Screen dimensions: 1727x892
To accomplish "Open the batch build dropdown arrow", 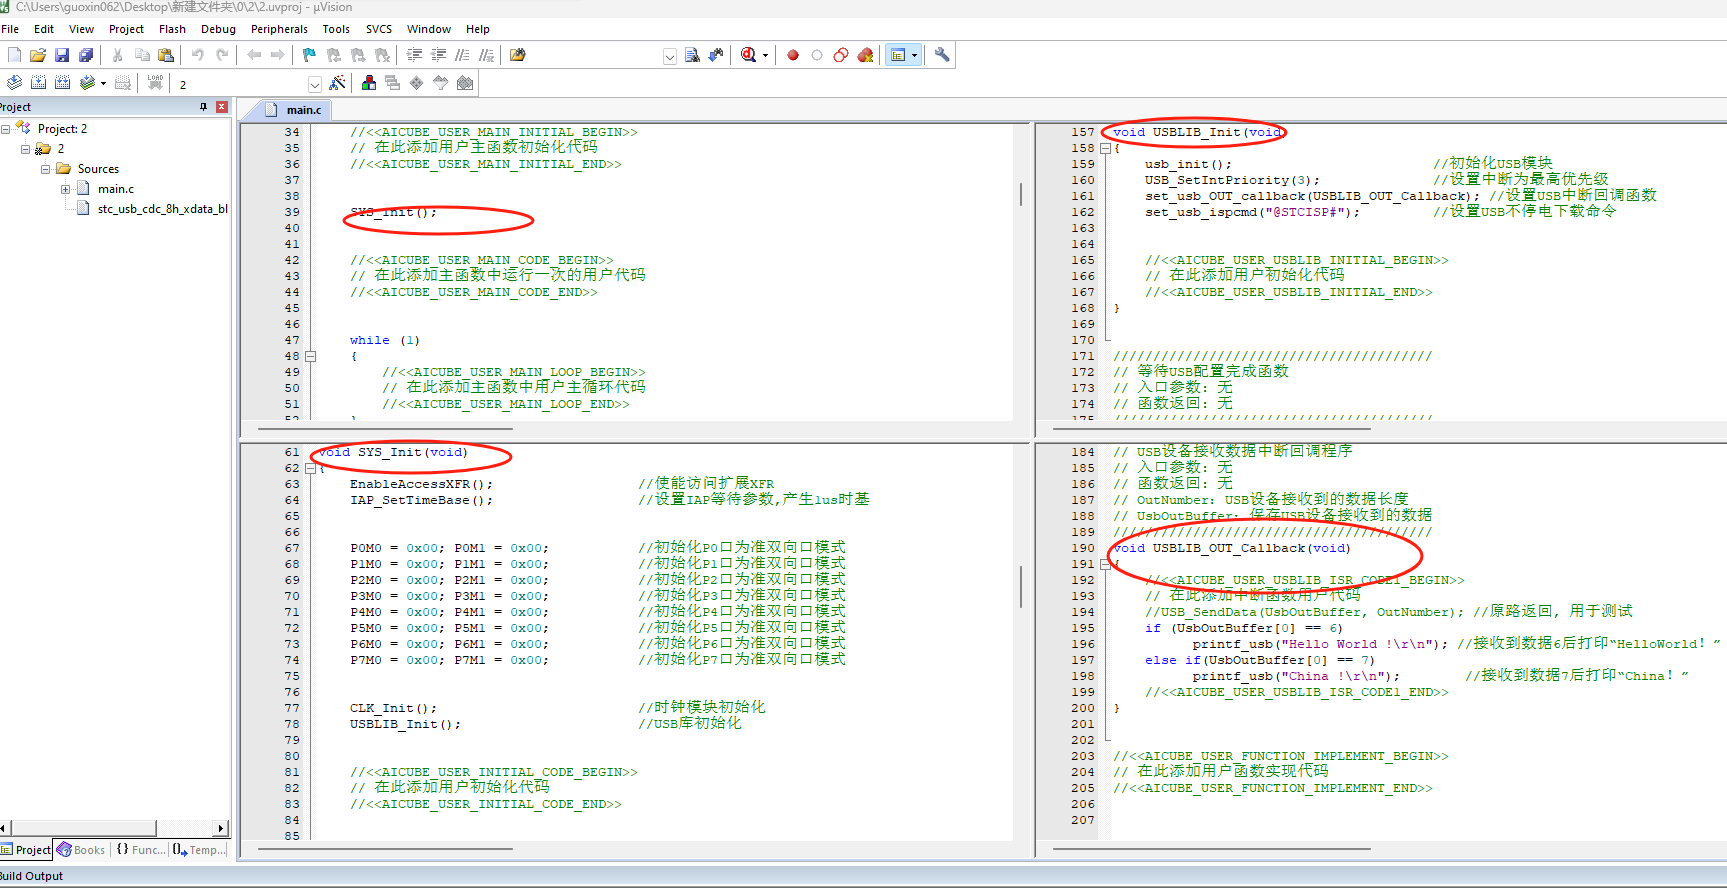I will (103, 84).
